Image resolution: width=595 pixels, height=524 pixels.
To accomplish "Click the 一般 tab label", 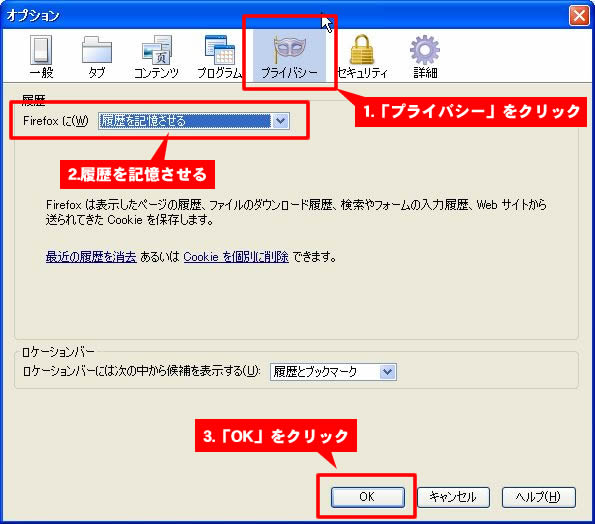I will [41, 72].
